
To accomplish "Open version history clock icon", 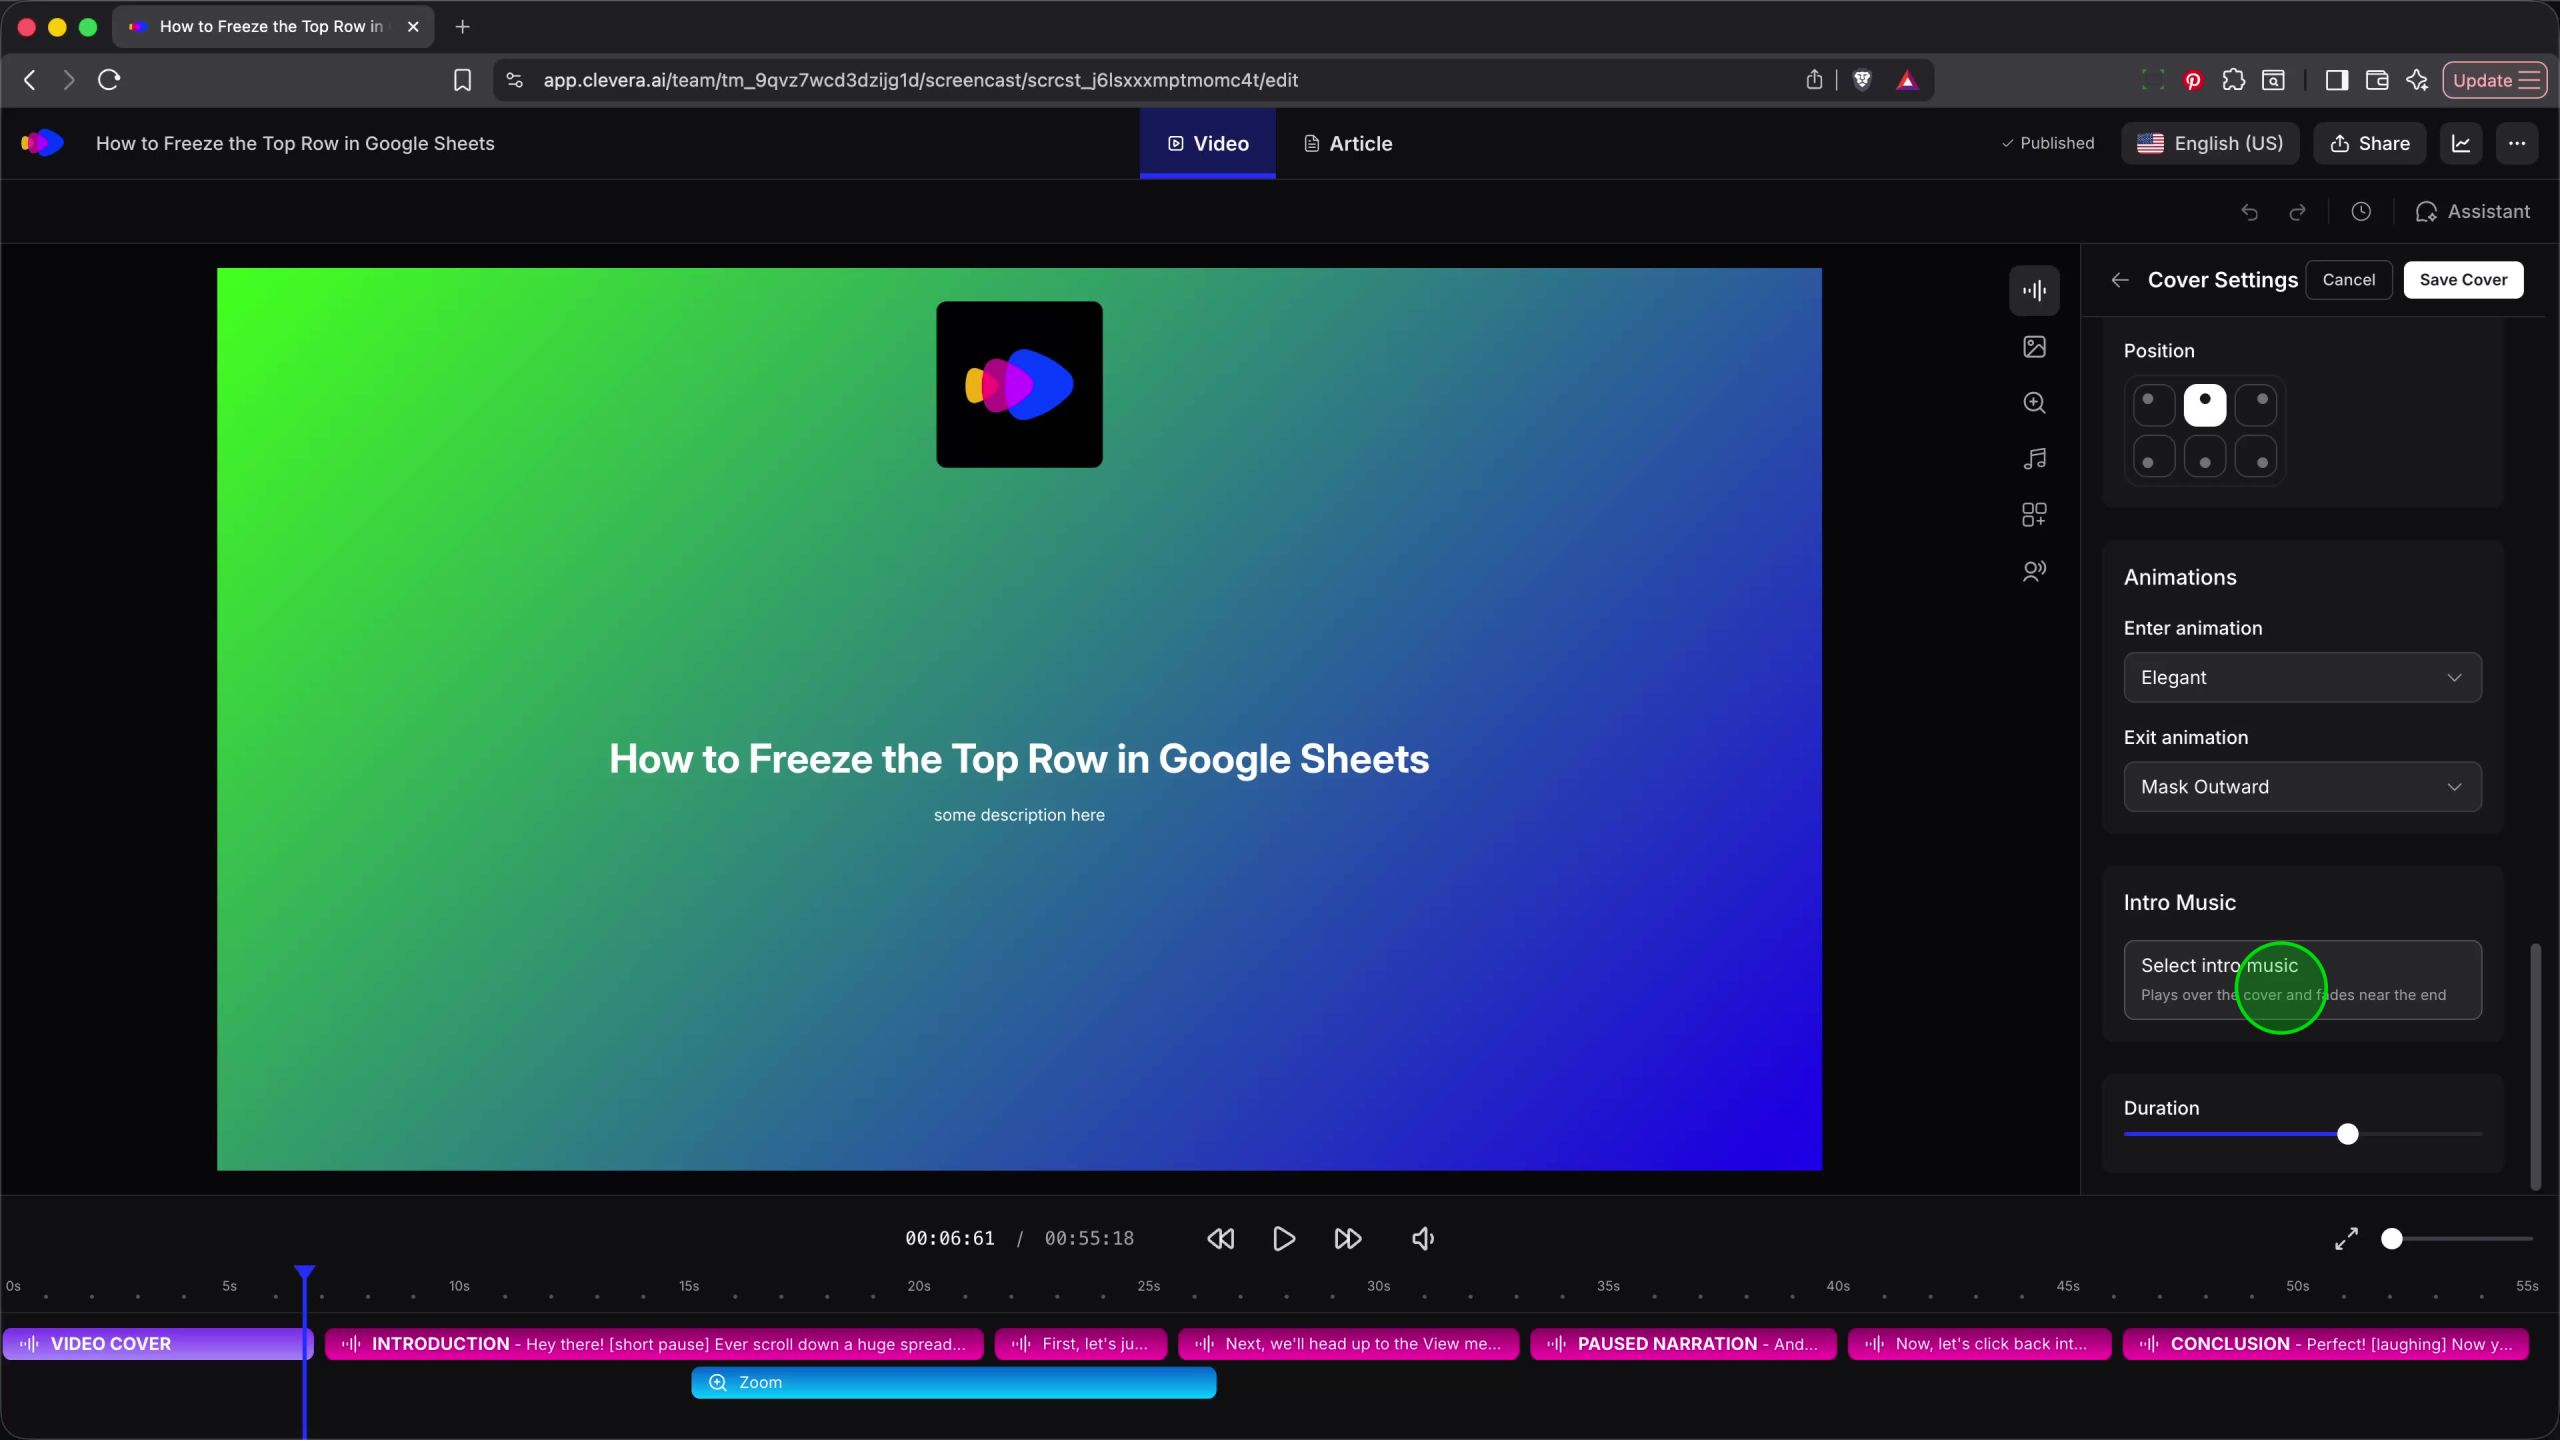I will click(2361, 212).
